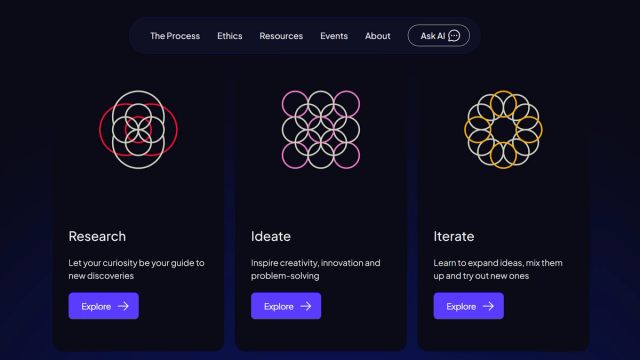
Task: Click the Ideate description about inspiring creativity
Action: coord(316,269)
